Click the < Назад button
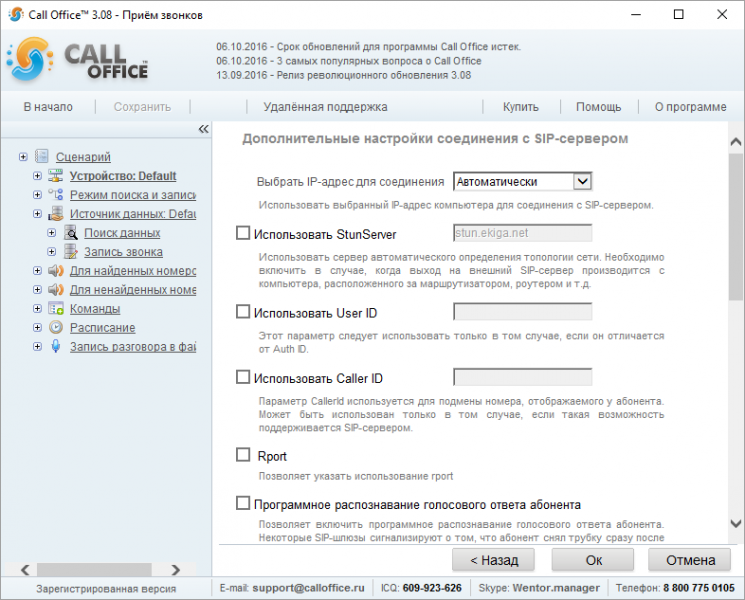This screenshot has width=745, height=600. pos(494,560)
